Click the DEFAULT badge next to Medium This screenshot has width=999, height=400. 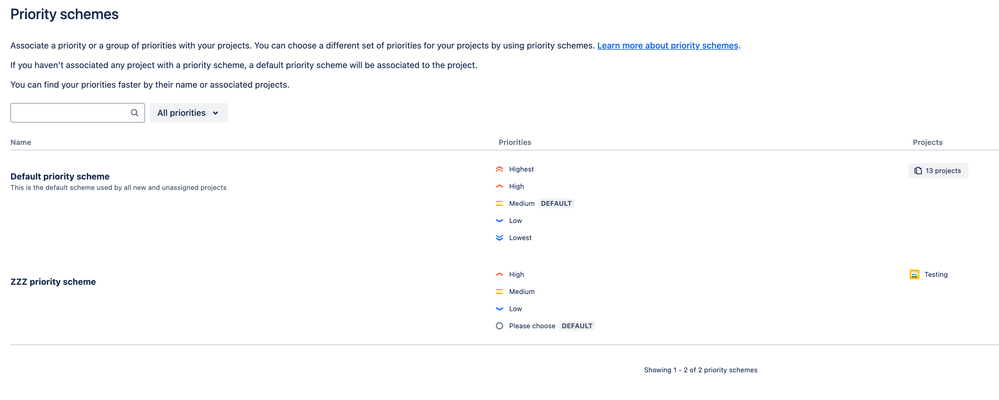coord(557,204)
